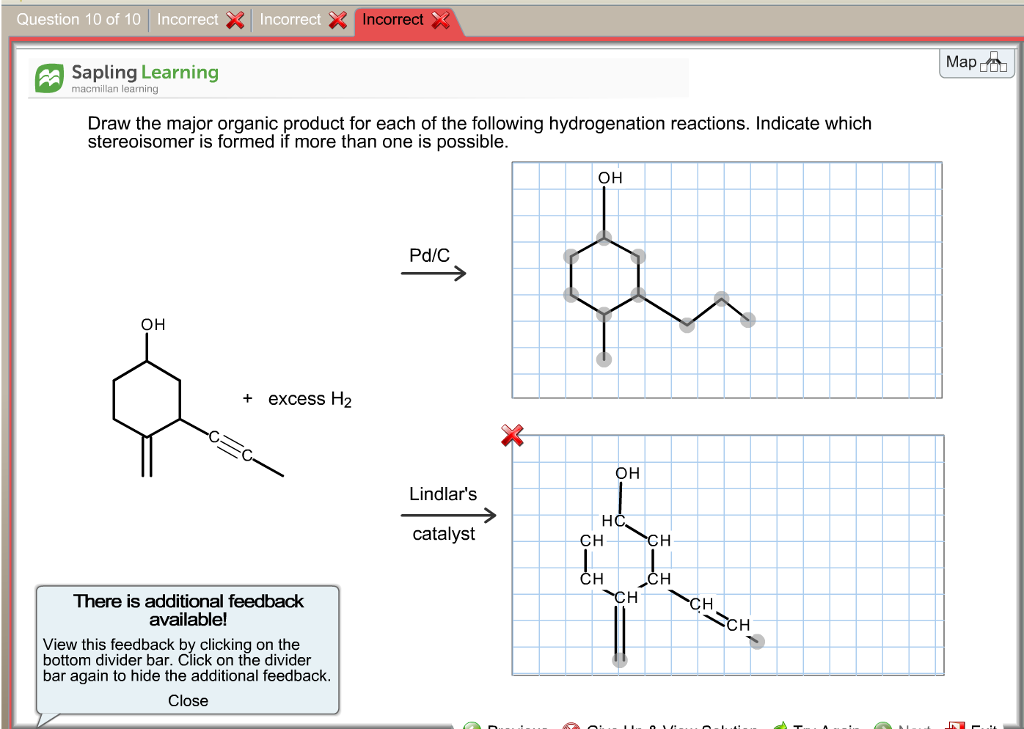Image resolution: width=1024 pixels, height=729 pixels.
Task: Switch to the Question 10 of 10 tab
Action: click(x=78, y=18)
